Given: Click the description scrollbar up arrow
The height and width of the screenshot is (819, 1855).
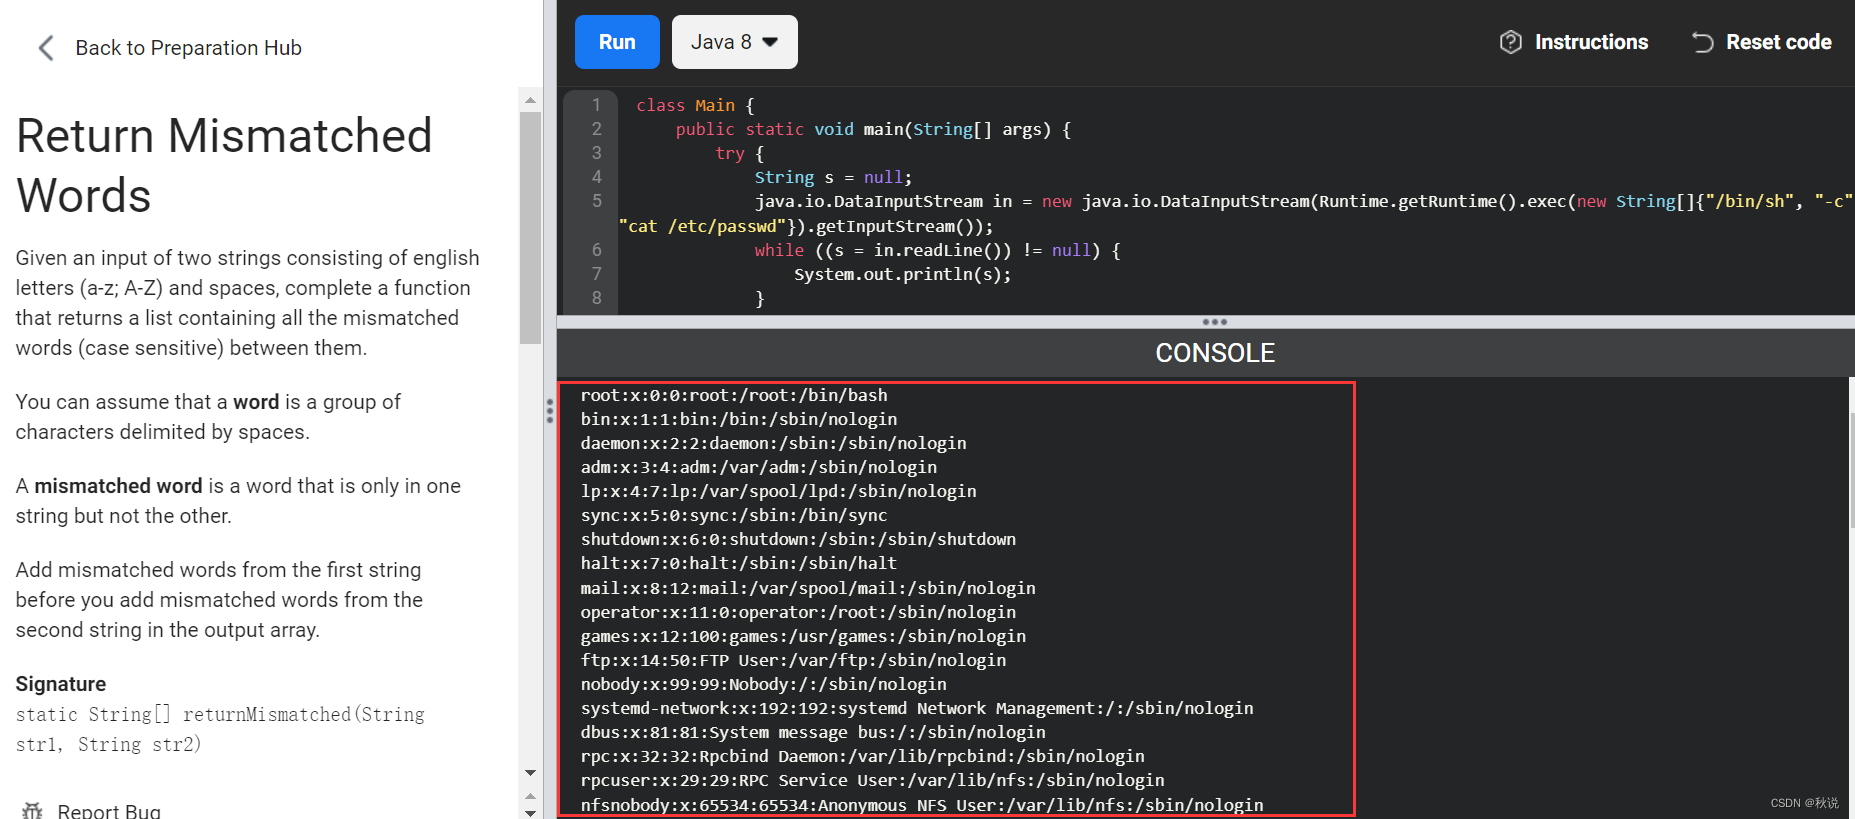Looking at the screenshot, I should coord(530,100).
